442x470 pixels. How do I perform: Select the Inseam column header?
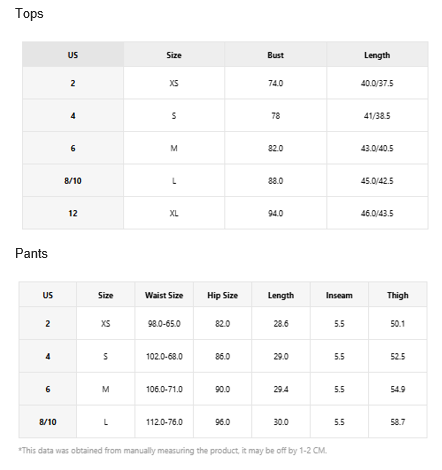click(x=339, y=295)
